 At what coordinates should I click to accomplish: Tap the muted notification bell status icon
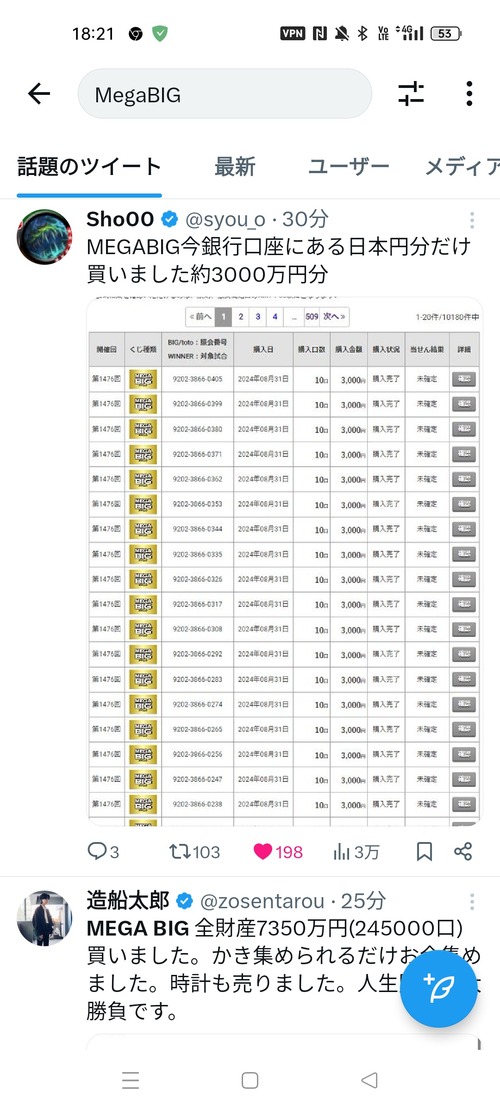click(342, 33)
